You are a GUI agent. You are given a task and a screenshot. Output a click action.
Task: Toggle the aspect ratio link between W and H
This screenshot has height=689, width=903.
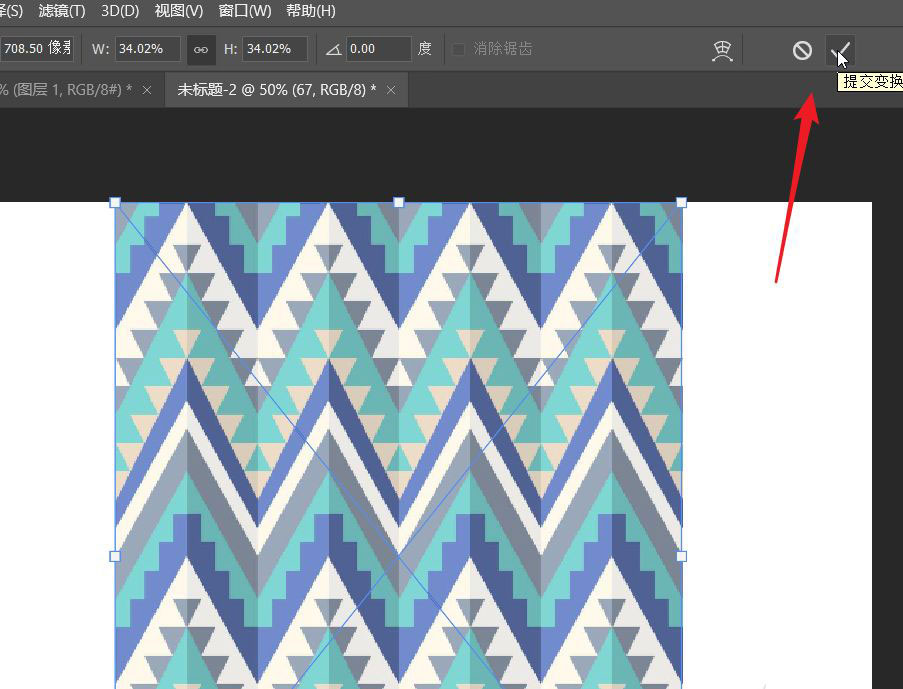[201, 50]
